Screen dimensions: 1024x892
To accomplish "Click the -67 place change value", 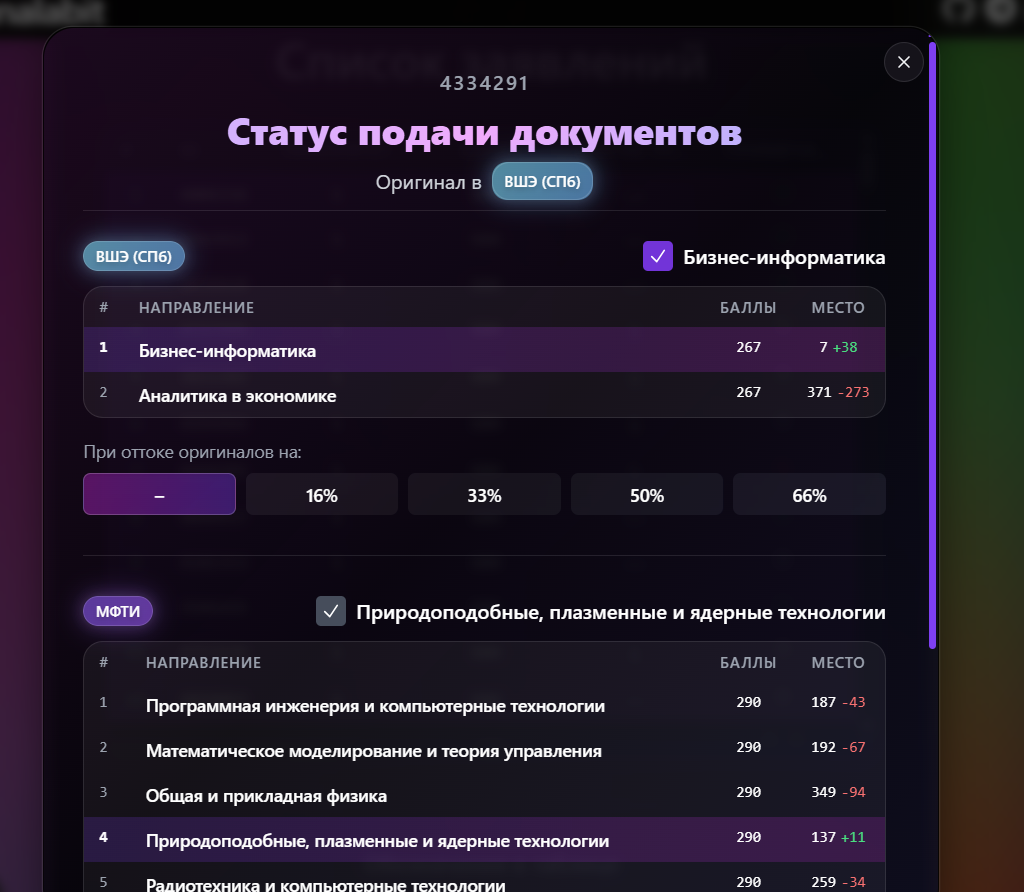I will pos(854,748).
